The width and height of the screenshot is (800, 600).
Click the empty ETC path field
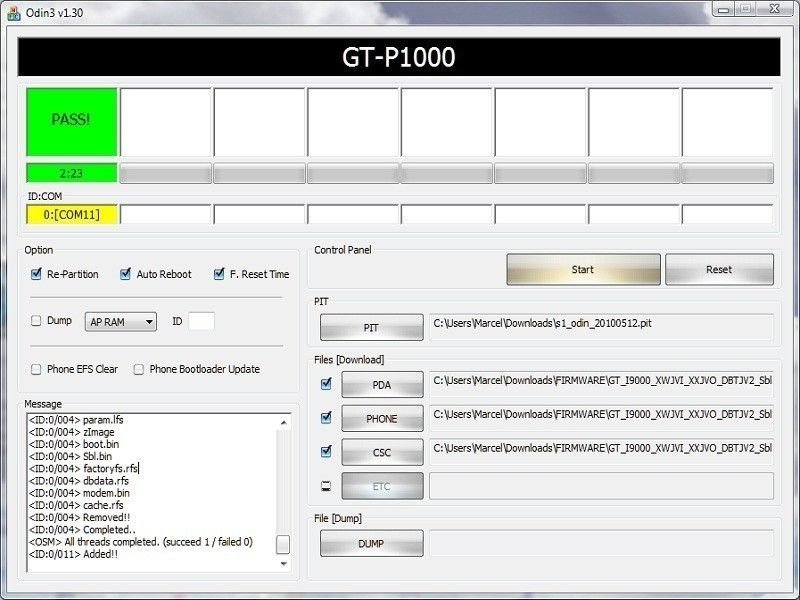601,486
